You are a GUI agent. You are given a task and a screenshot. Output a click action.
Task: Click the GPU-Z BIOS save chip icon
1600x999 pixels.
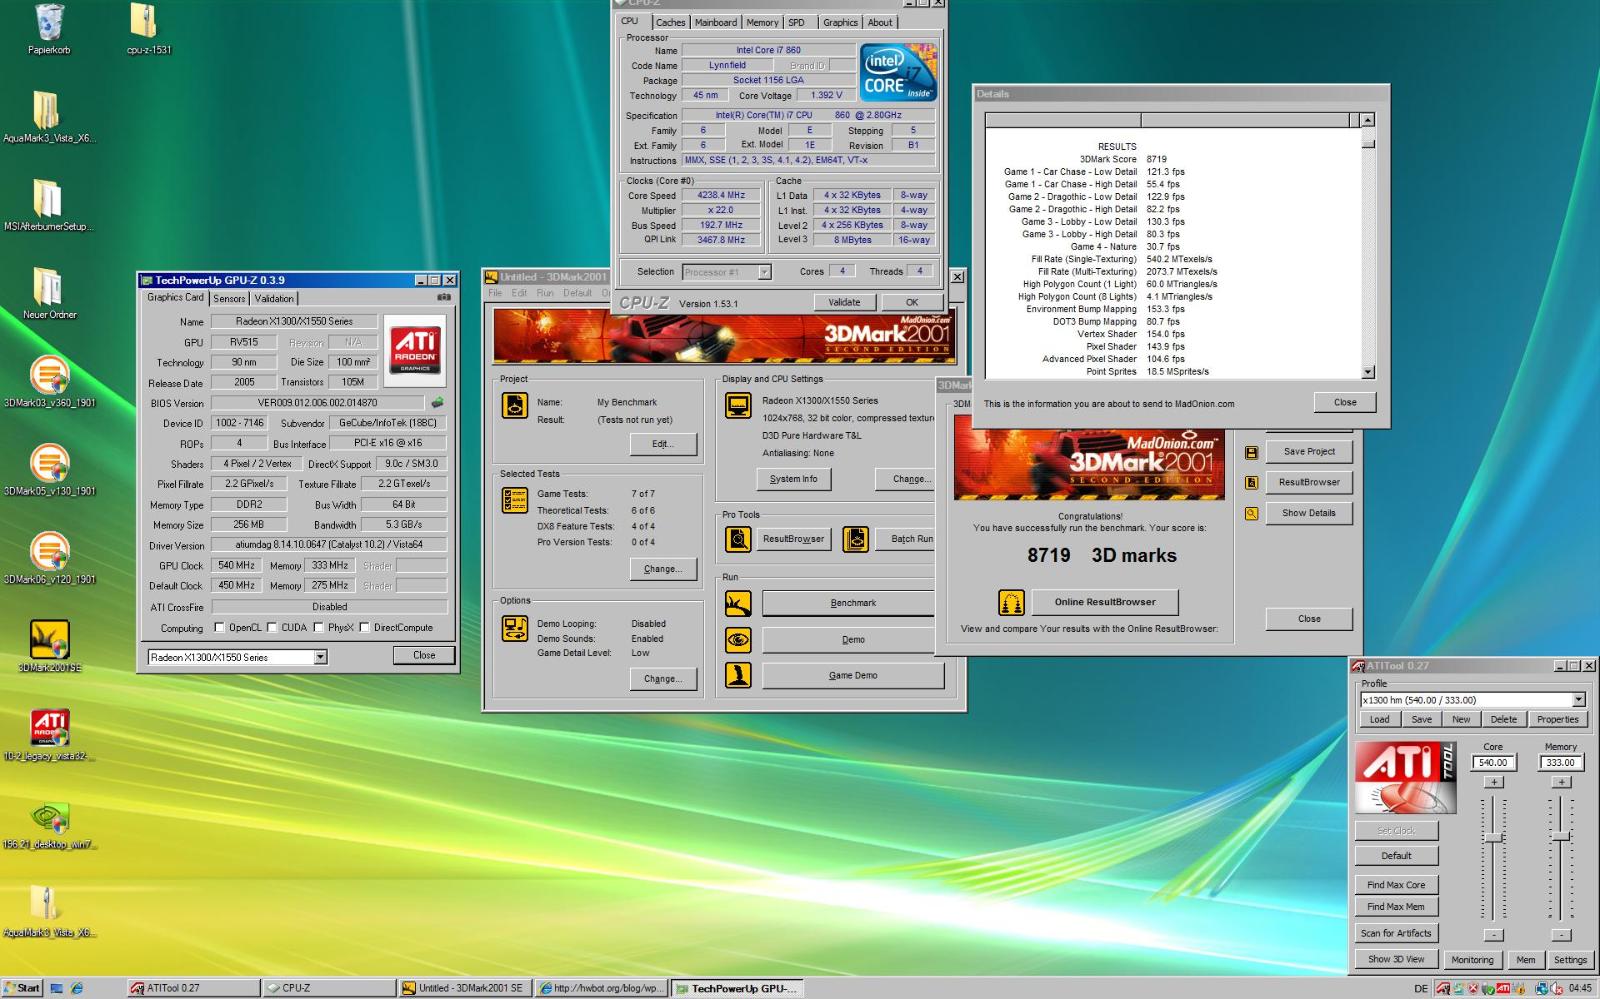pyautogui.click(x=437, y=402)
